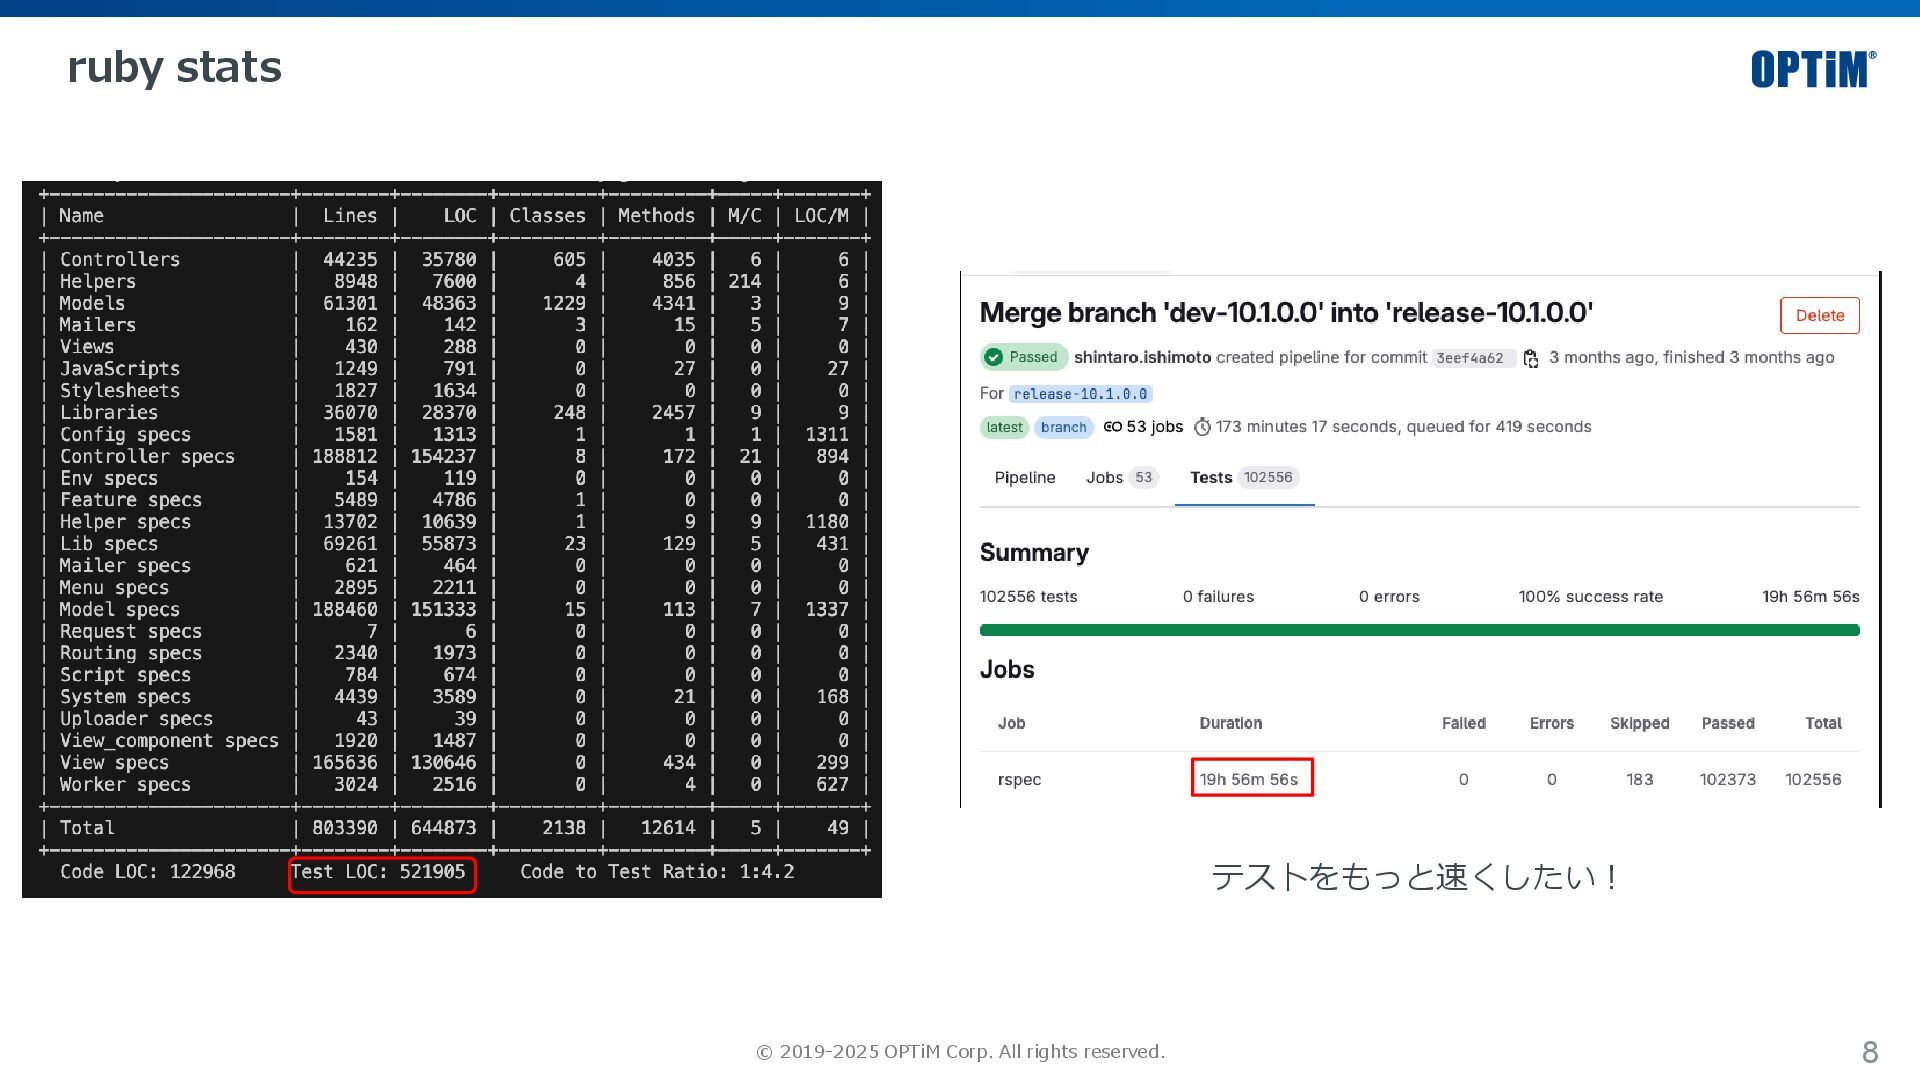Image resolution: width=1920 pixels, height=1080 pixels.
Task: Click the branch badge
Action: pos(1063,427)
